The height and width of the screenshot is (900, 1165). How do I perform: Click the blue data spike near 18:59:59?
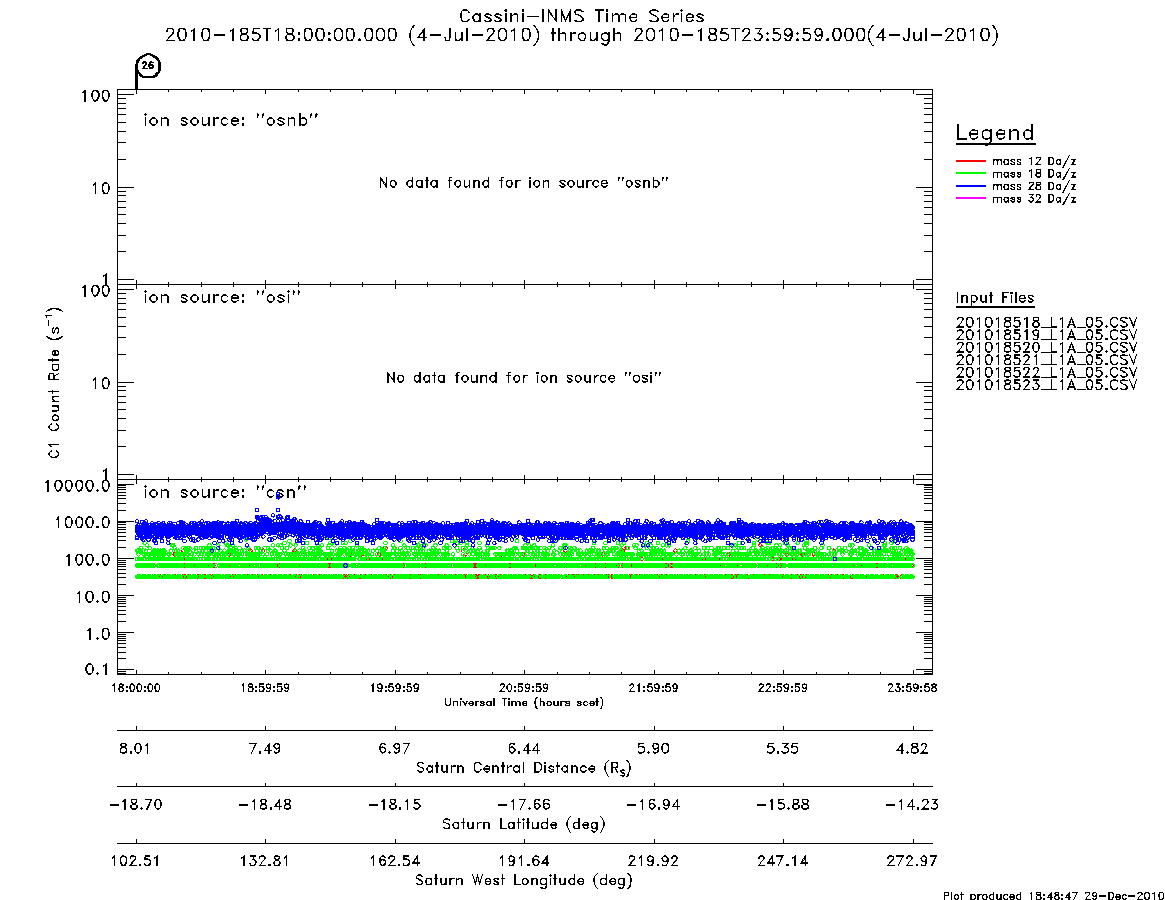pyautogui.click(x=278, y=496)
